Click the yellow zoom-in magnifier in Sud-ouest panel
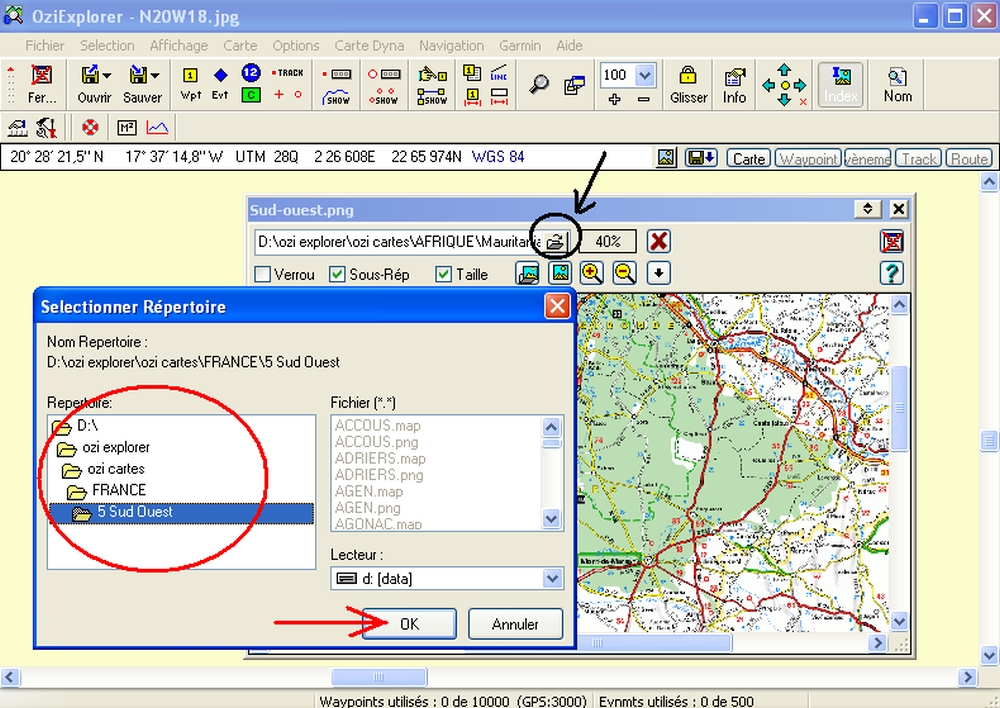1000x708 pixels. tap(591, 273)
